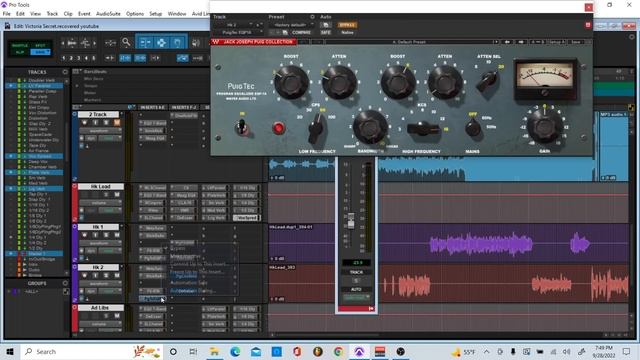640x360 pixels.
Task: Click the high frequency Boost knob
Action: [398, 82]
